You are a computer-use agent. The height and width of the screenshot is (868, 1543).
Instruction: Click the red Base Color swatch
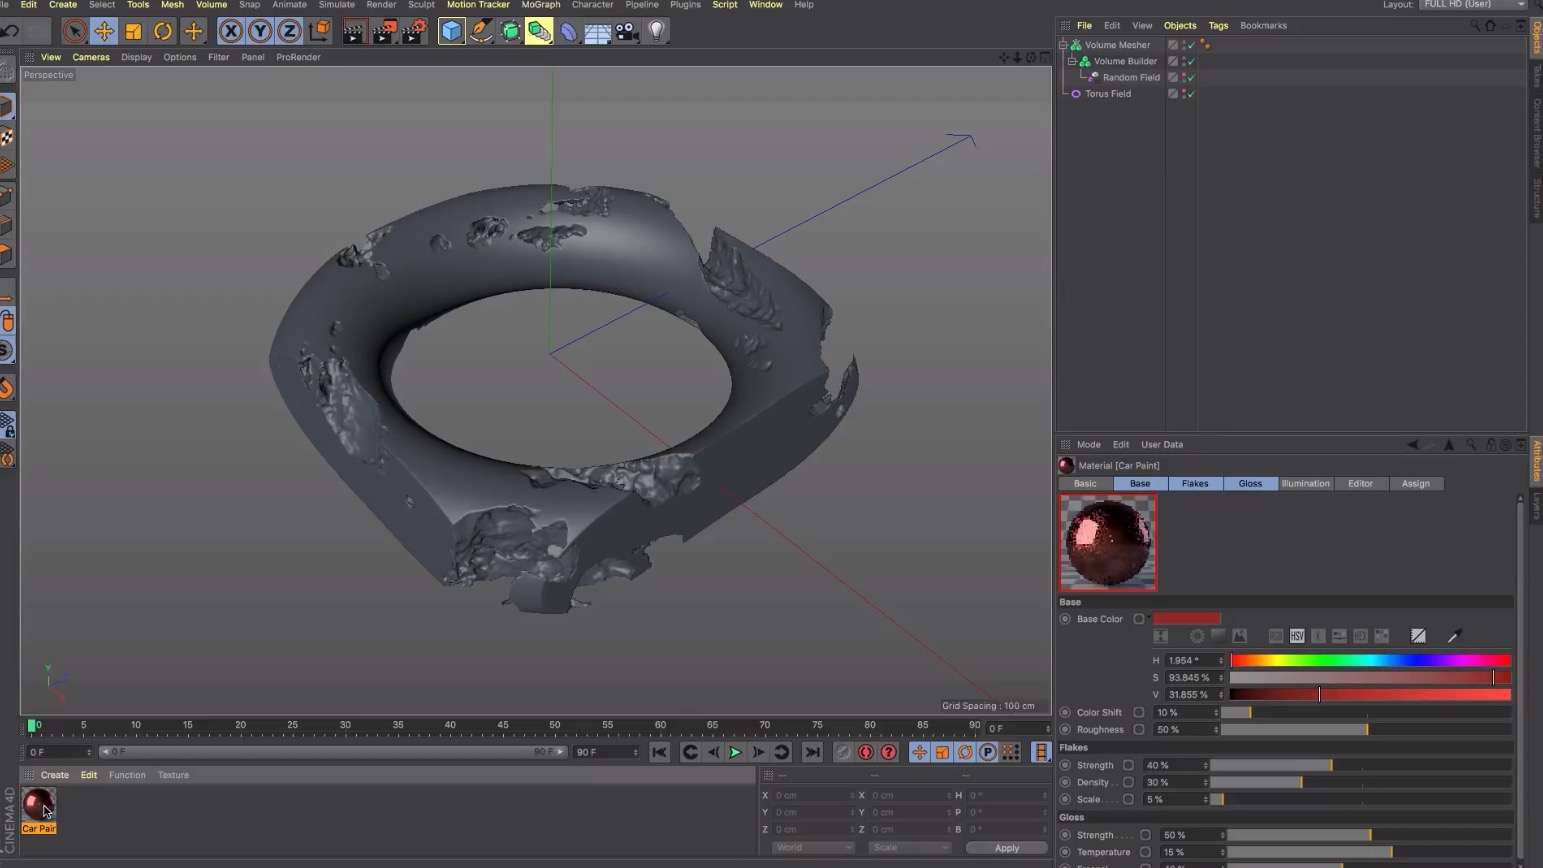coord(1188,618)
